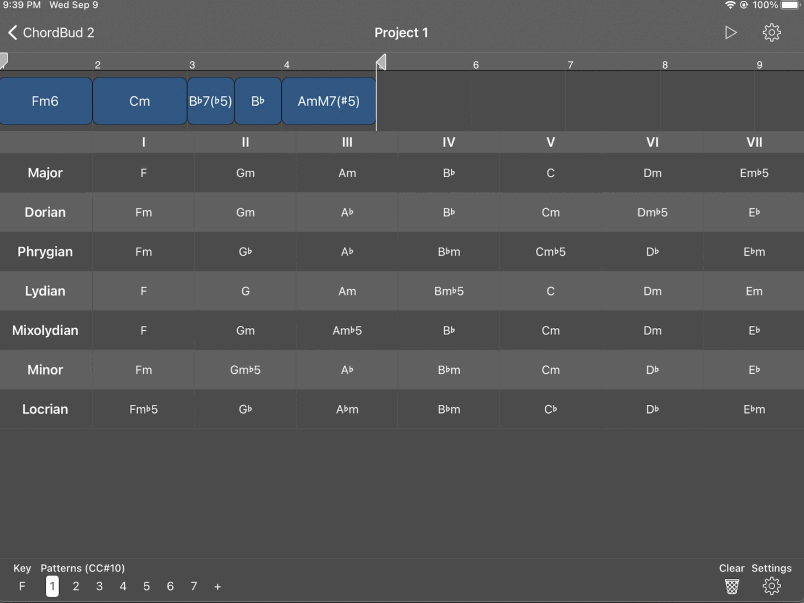
Task: Open project settings gear at top right
Action: click(x=771, y=33)
